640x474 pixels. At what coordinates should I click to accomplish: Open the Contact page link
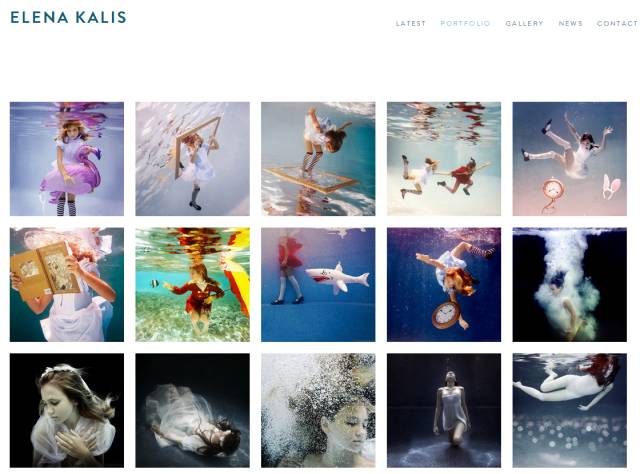618,24
